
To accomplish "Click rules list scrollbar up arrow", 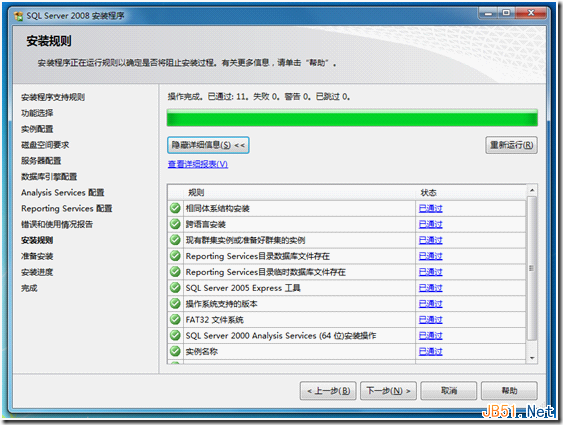I will (x=532, y=190).
